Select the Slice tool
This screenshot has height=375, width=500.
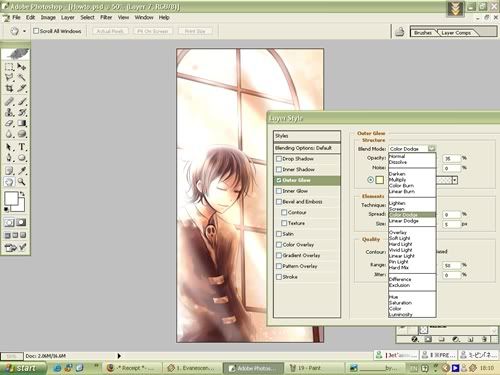22,88
